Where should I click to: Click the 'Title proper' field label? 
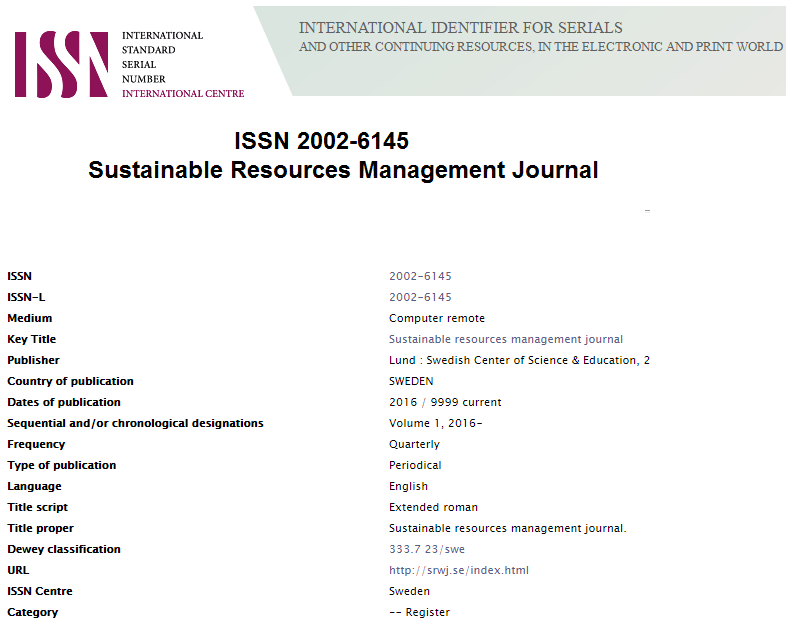click(x=40, y=528)
